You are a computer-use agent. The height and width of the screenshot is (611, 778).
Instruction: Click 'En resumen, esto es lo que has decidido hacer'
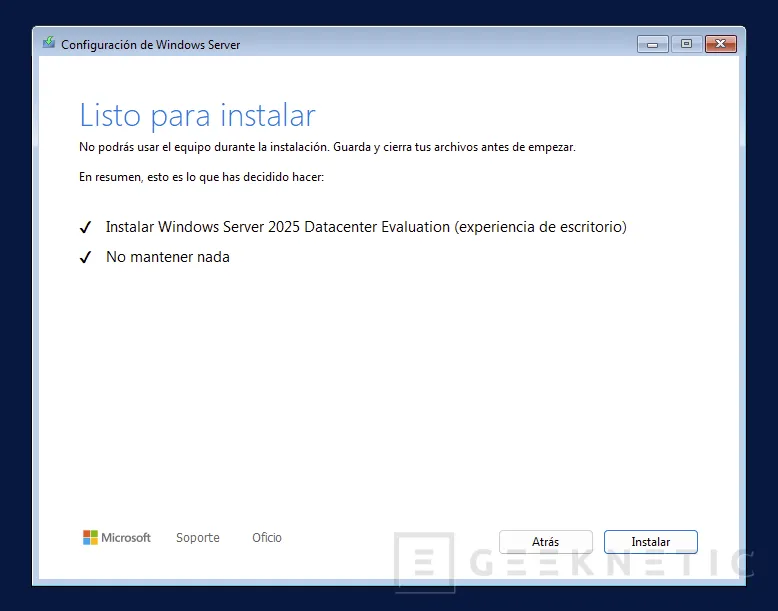[201, 177]
